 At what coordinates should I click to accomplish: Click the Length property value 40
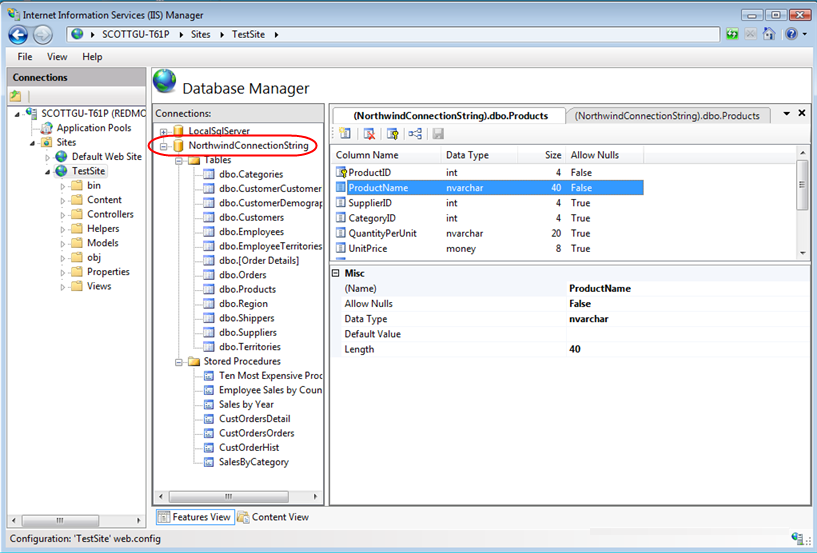(575, 349)
